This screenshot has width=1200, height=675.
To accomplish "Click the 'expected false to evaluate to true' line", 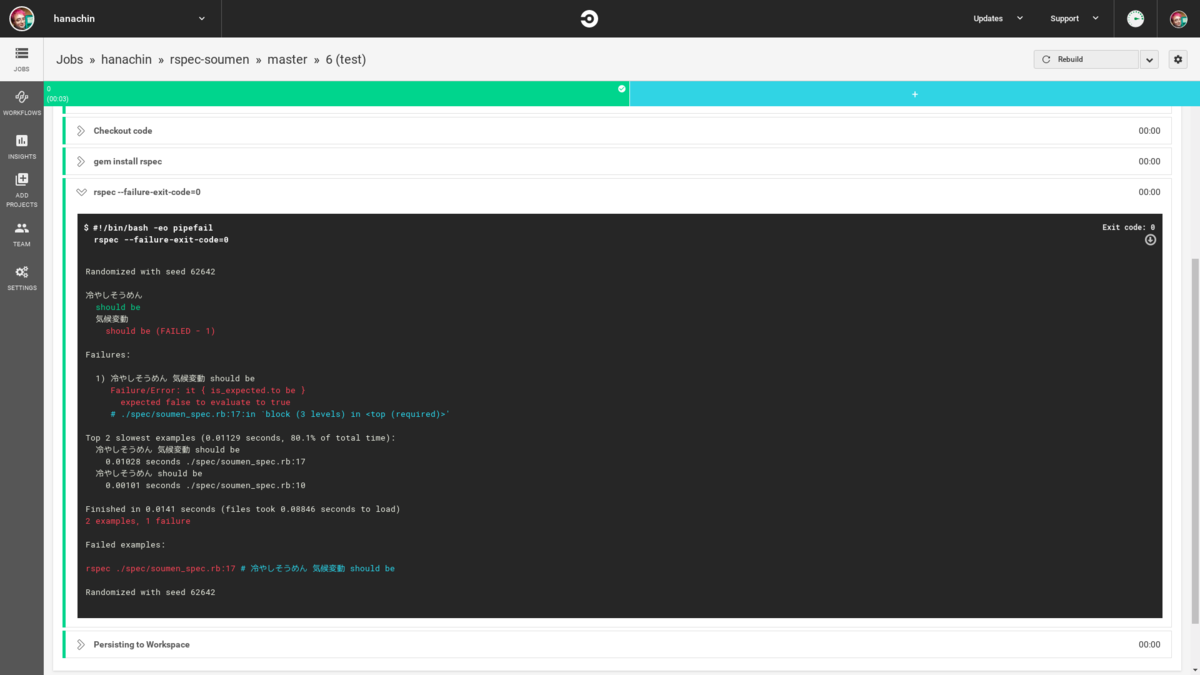I will point(205,402).
